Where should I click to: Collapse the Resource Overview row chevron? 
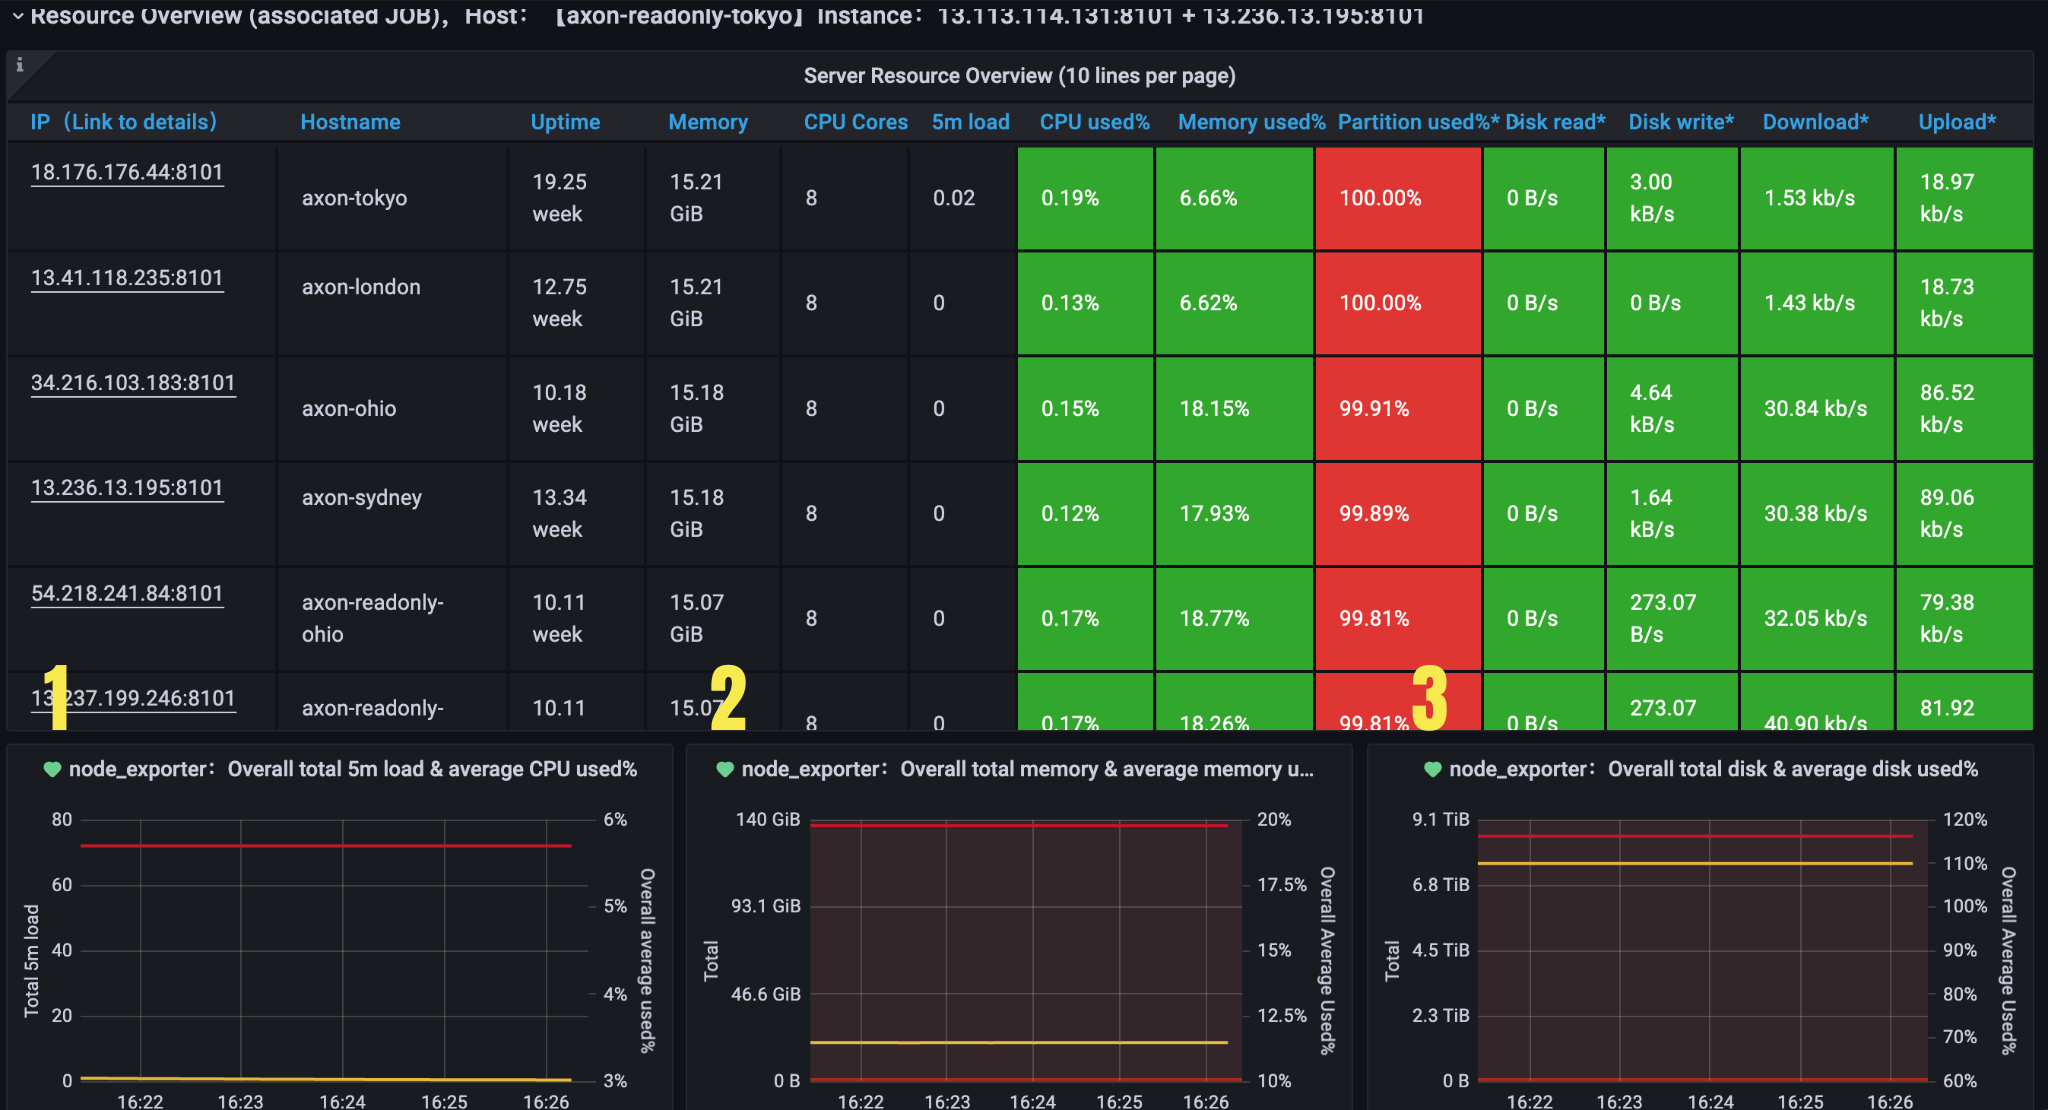(17, 16)
